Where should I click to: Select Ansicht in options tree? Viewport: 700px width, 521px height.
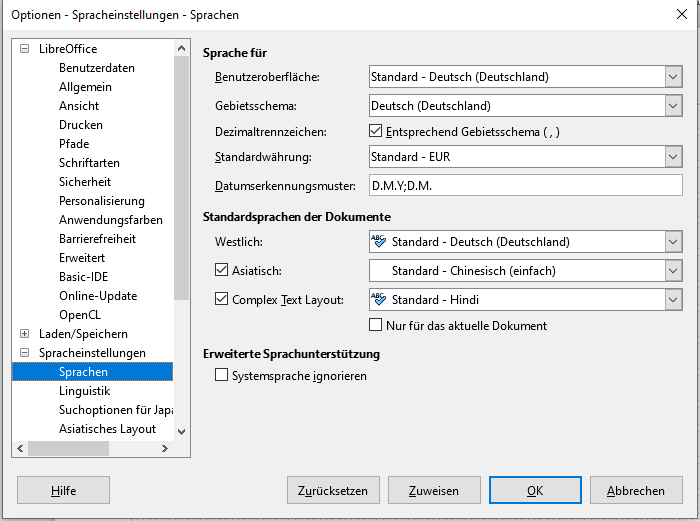tap(79, 106)
